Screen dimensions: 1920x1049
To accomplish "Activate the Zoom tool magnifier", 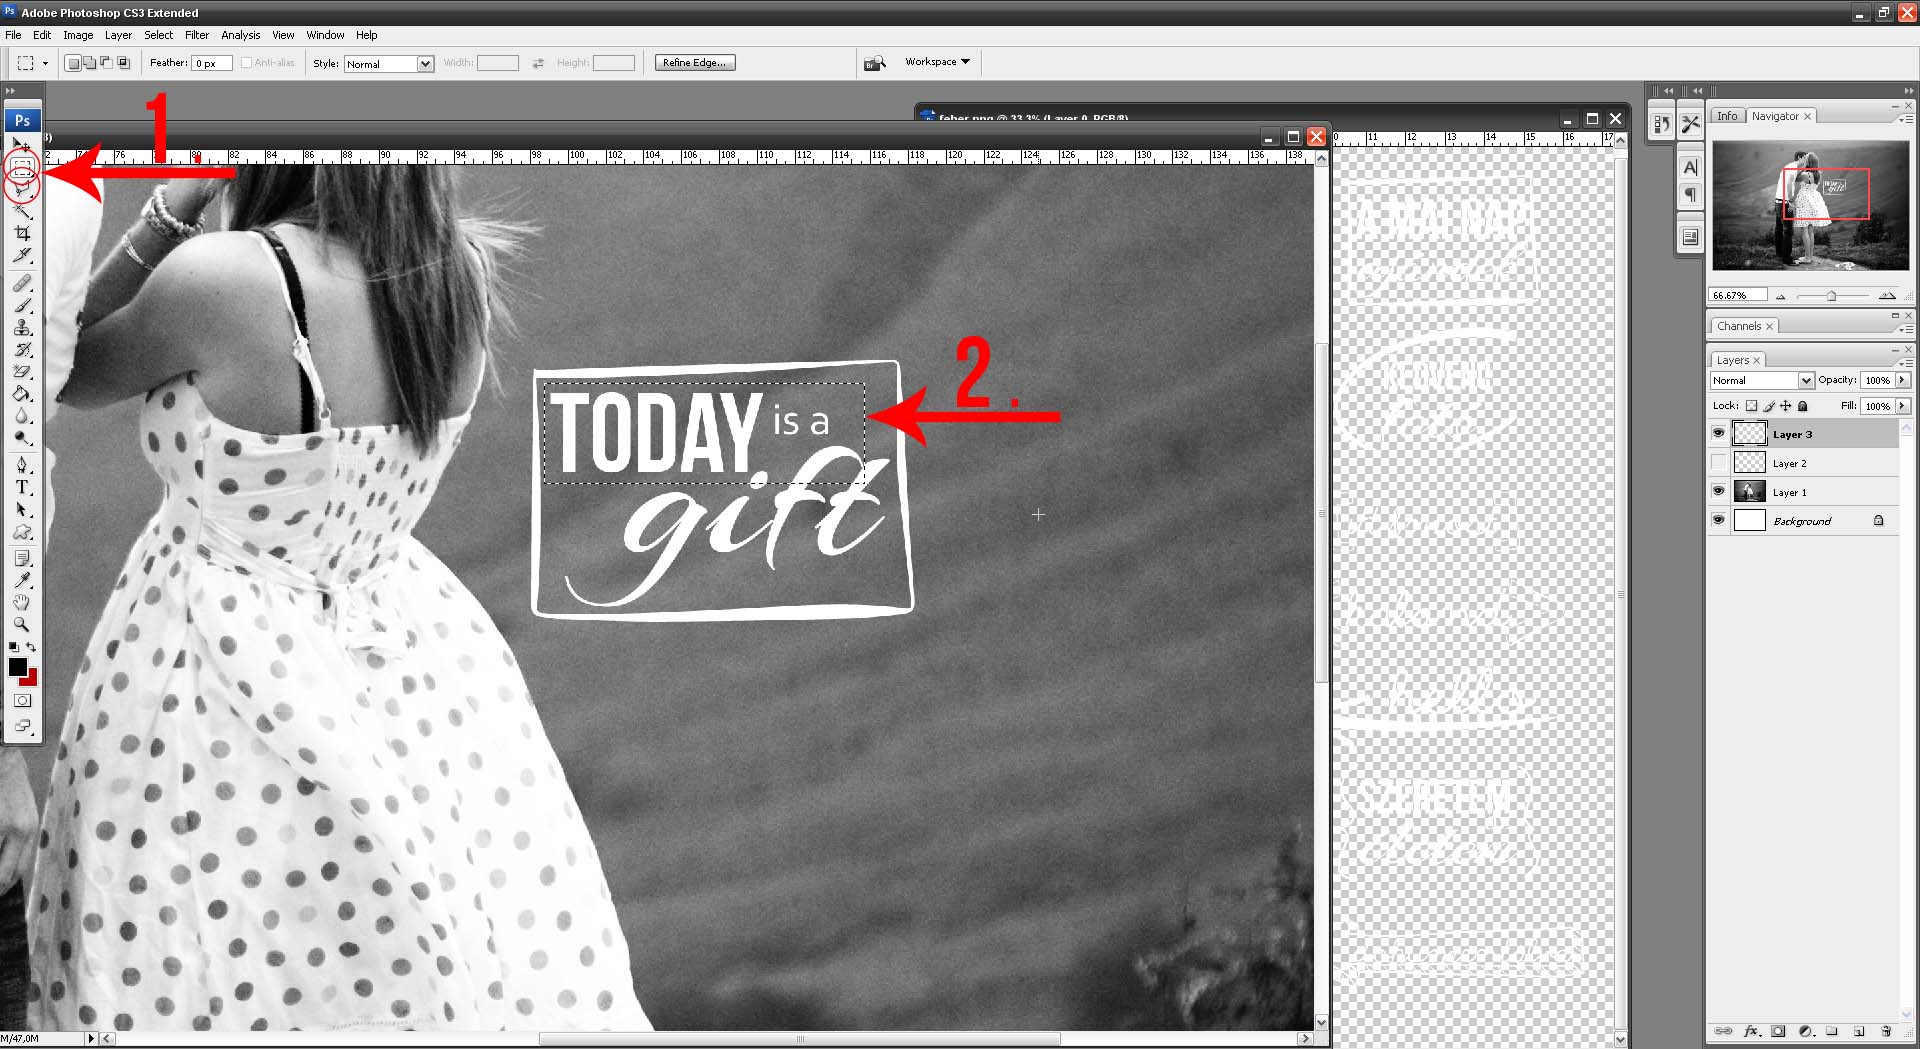I will (x=21, y=624).
